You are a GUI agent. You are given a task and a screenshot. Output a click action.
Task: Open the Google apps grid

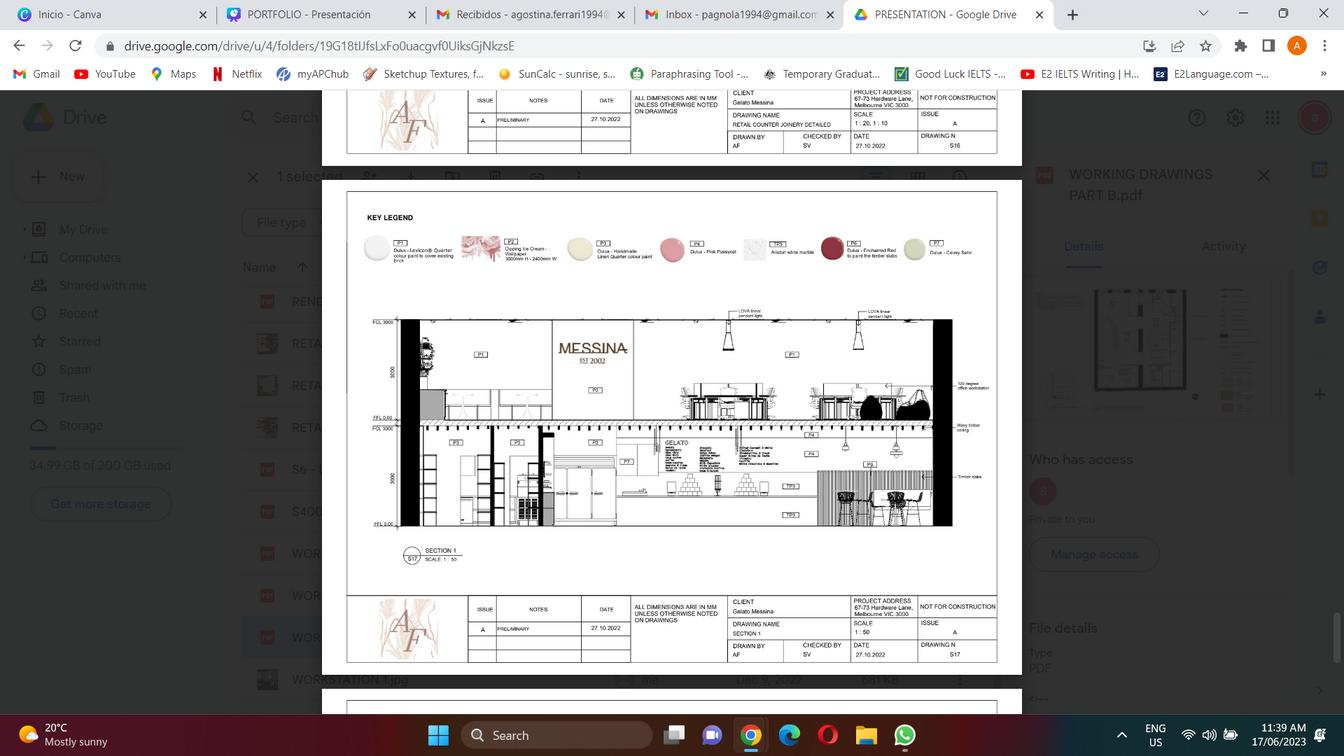click(x=1272, y=117)
